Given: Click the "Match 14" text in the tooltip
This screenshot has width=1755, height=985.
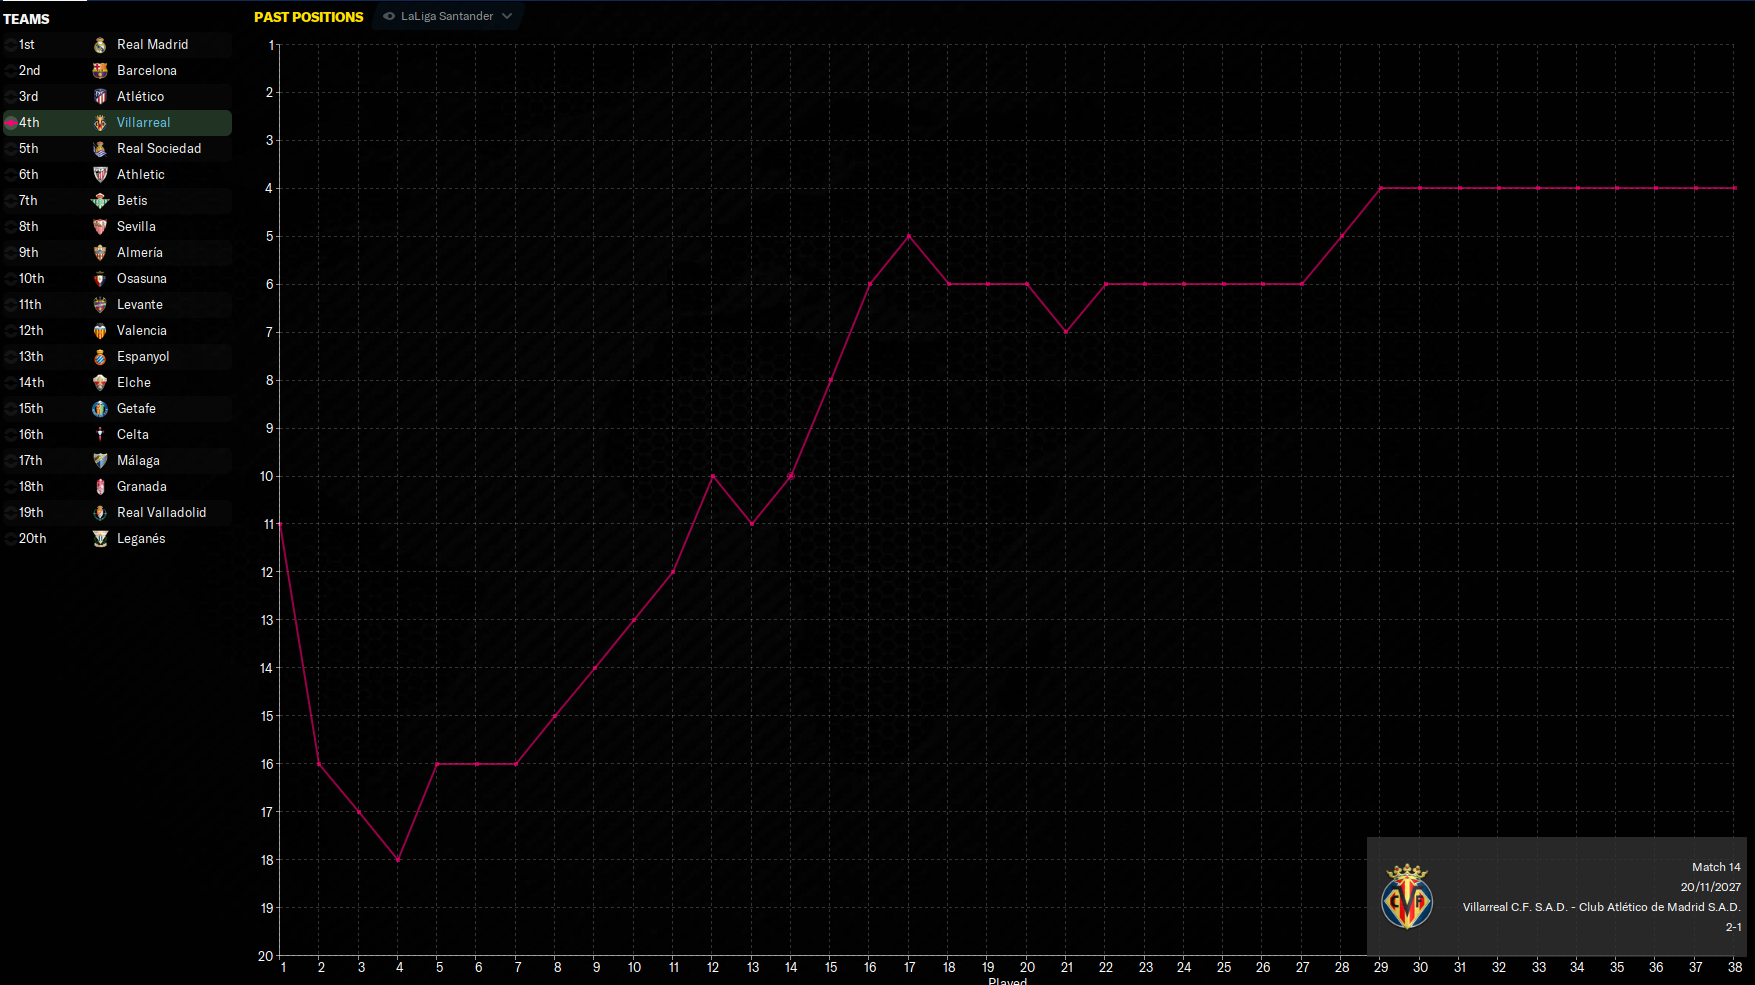Looking at the screenshot, I should point(1716,867).
